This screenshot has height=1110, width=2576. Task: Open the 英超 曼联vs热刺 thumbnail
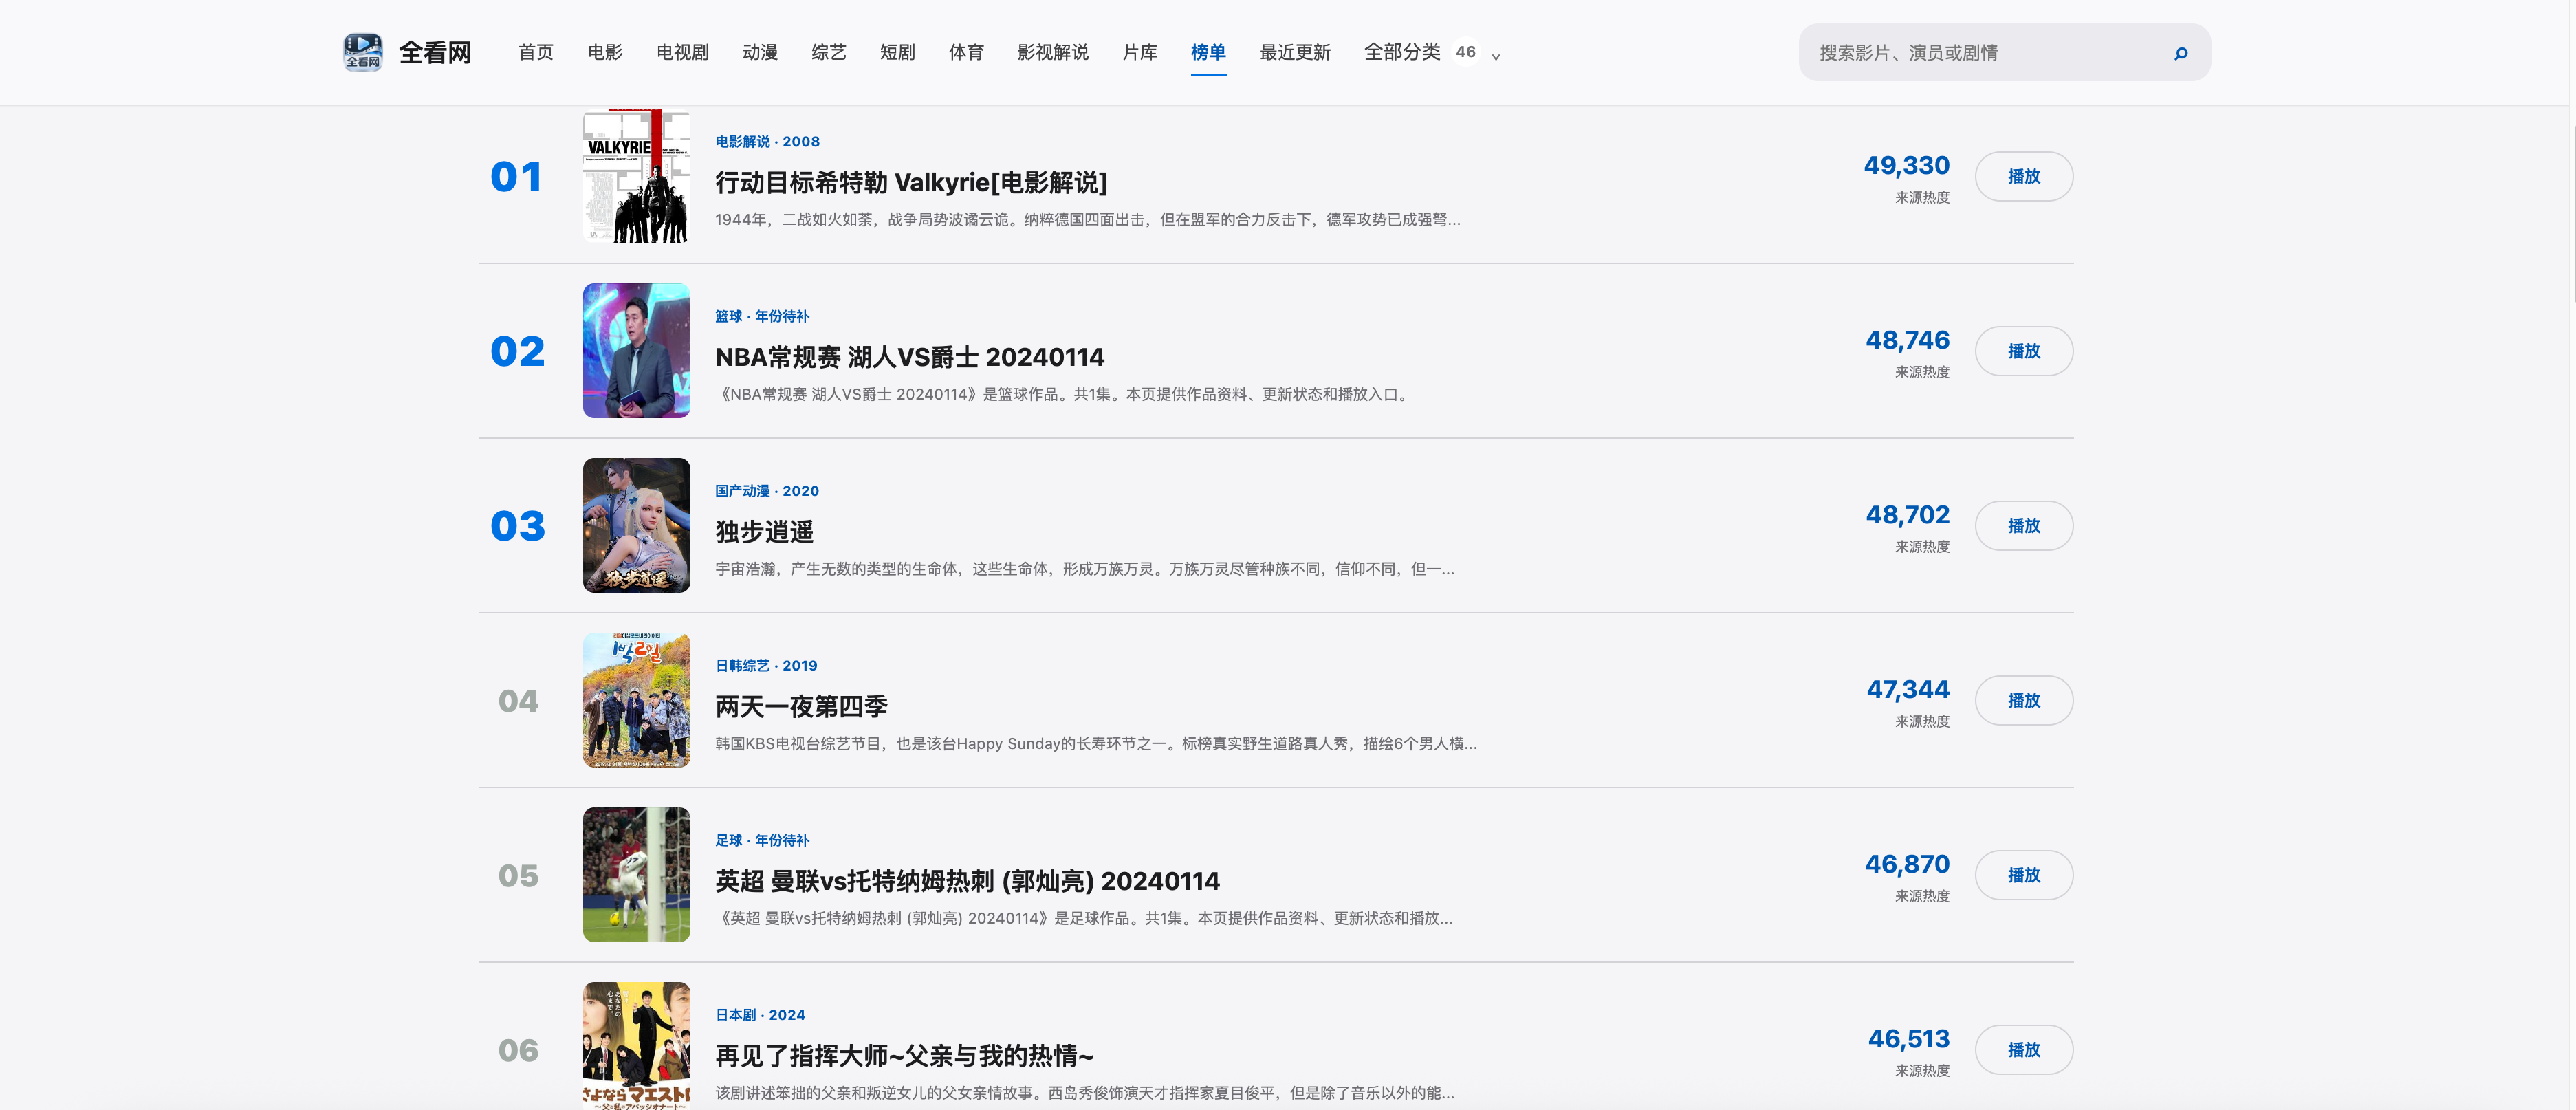[x=636, y=875]
